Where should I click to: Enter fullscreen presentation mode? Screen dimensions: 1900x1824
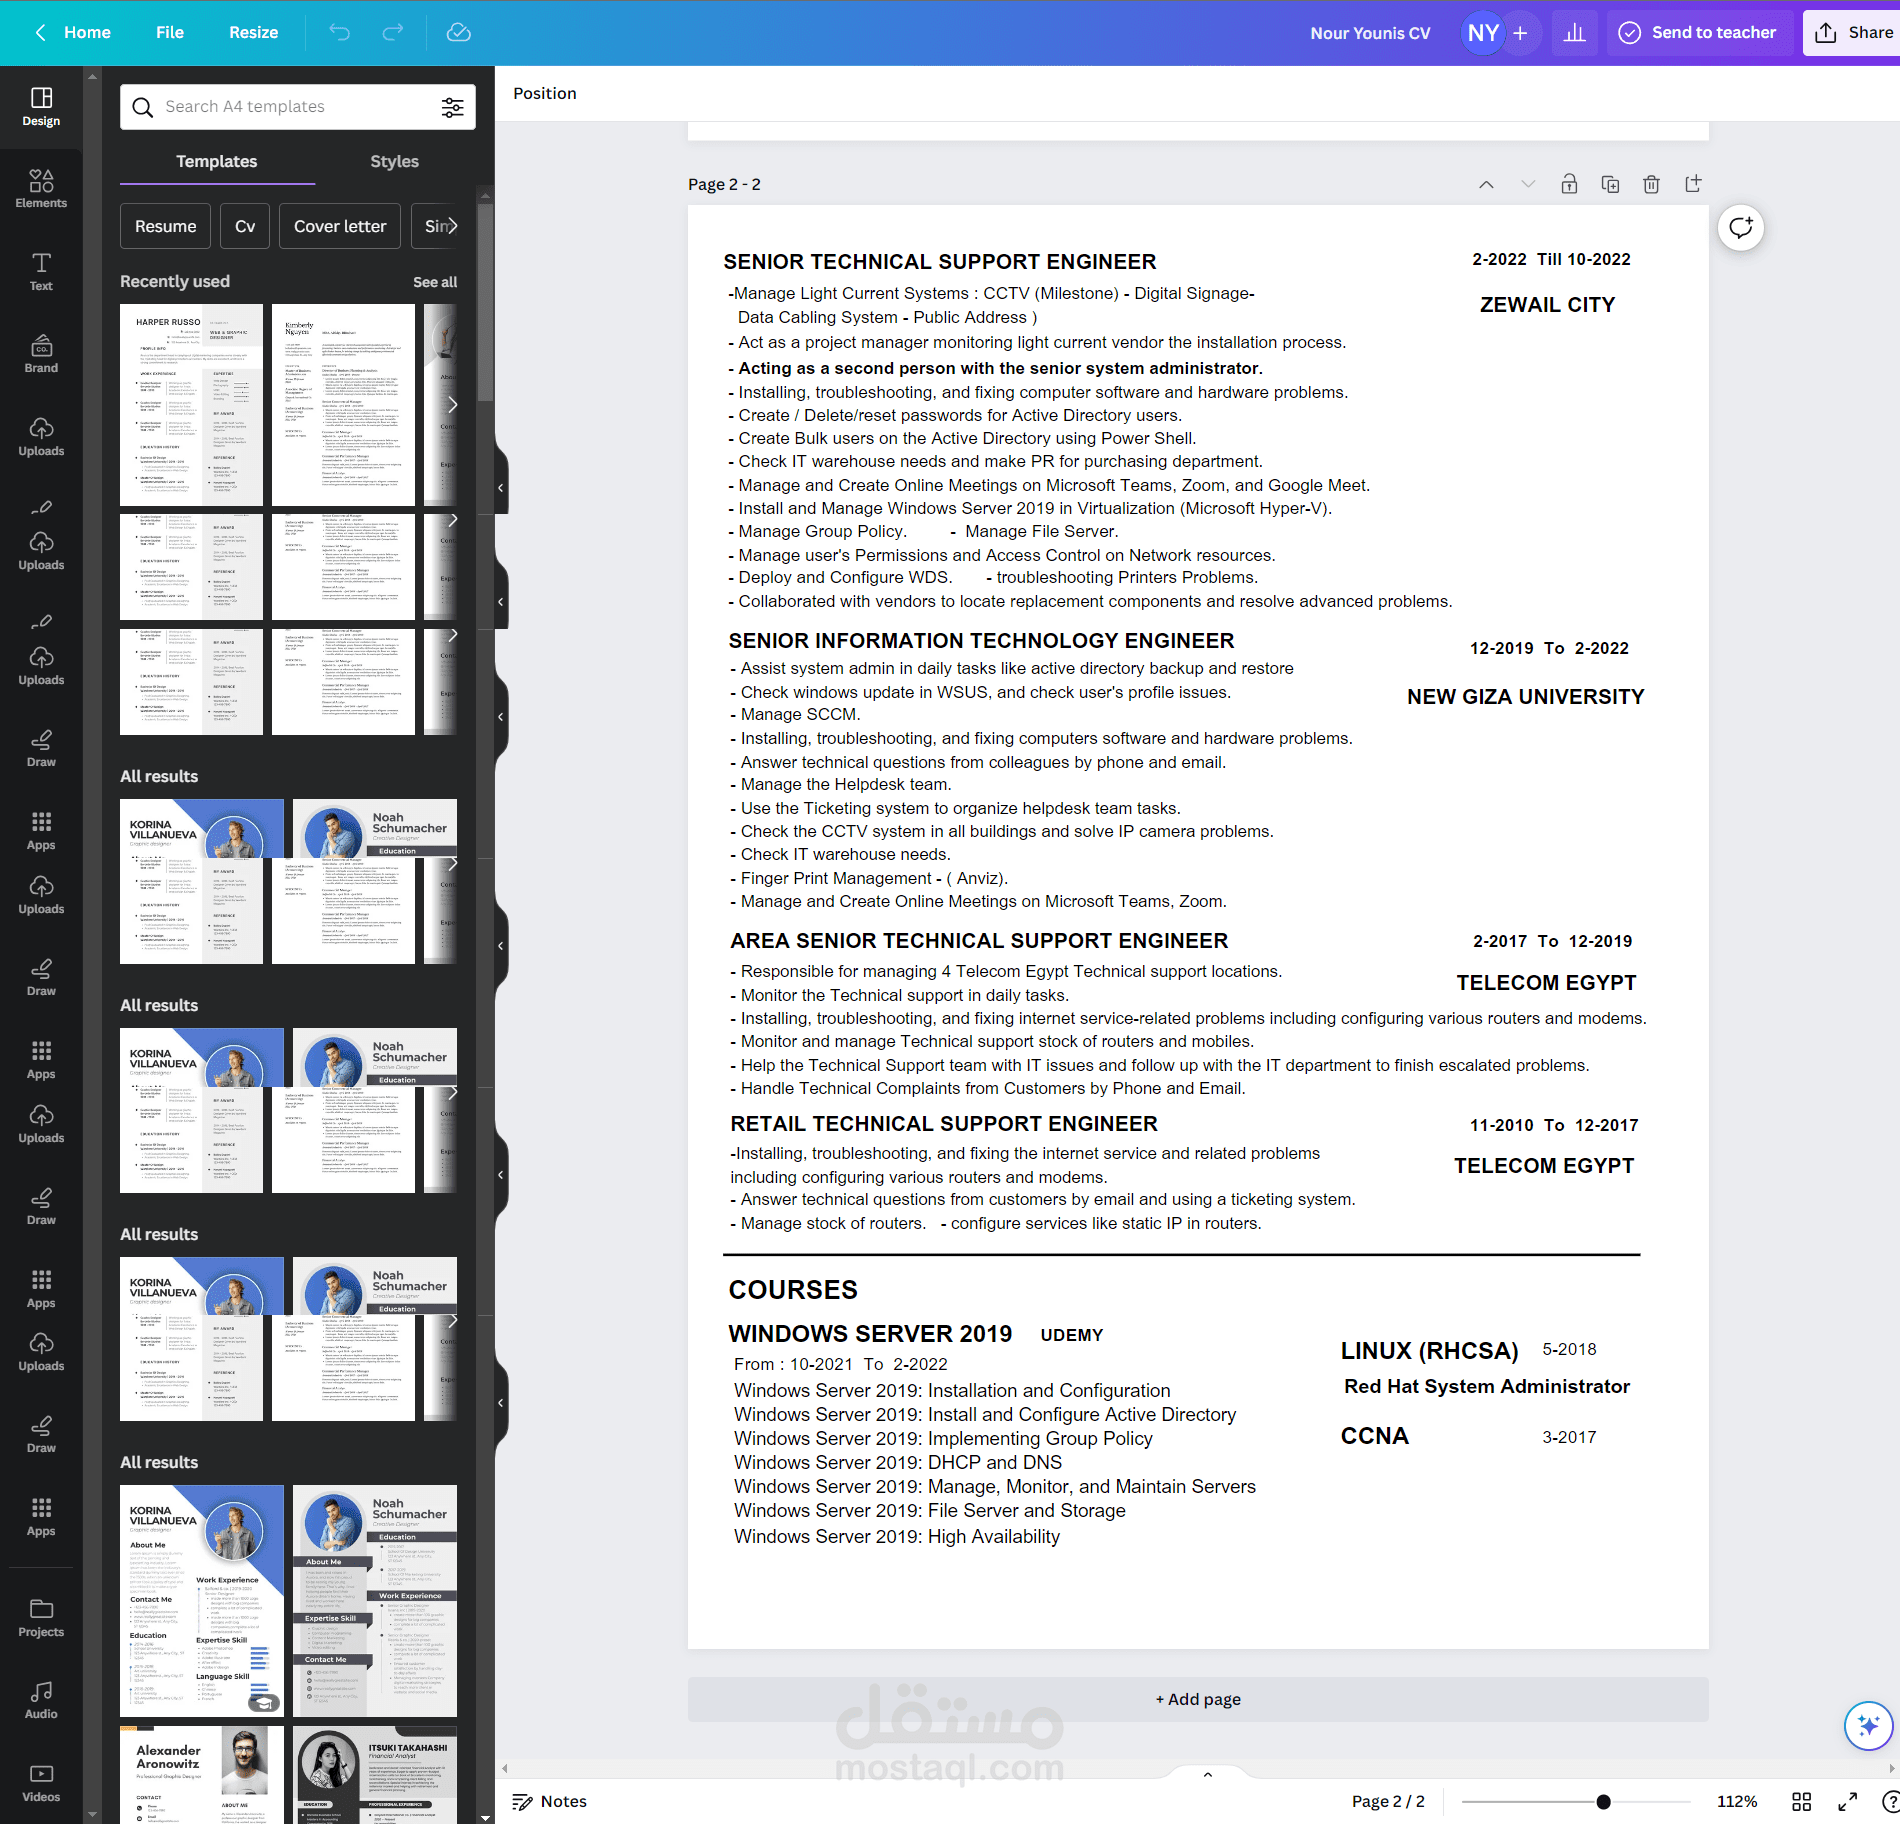point(1848,1801)
